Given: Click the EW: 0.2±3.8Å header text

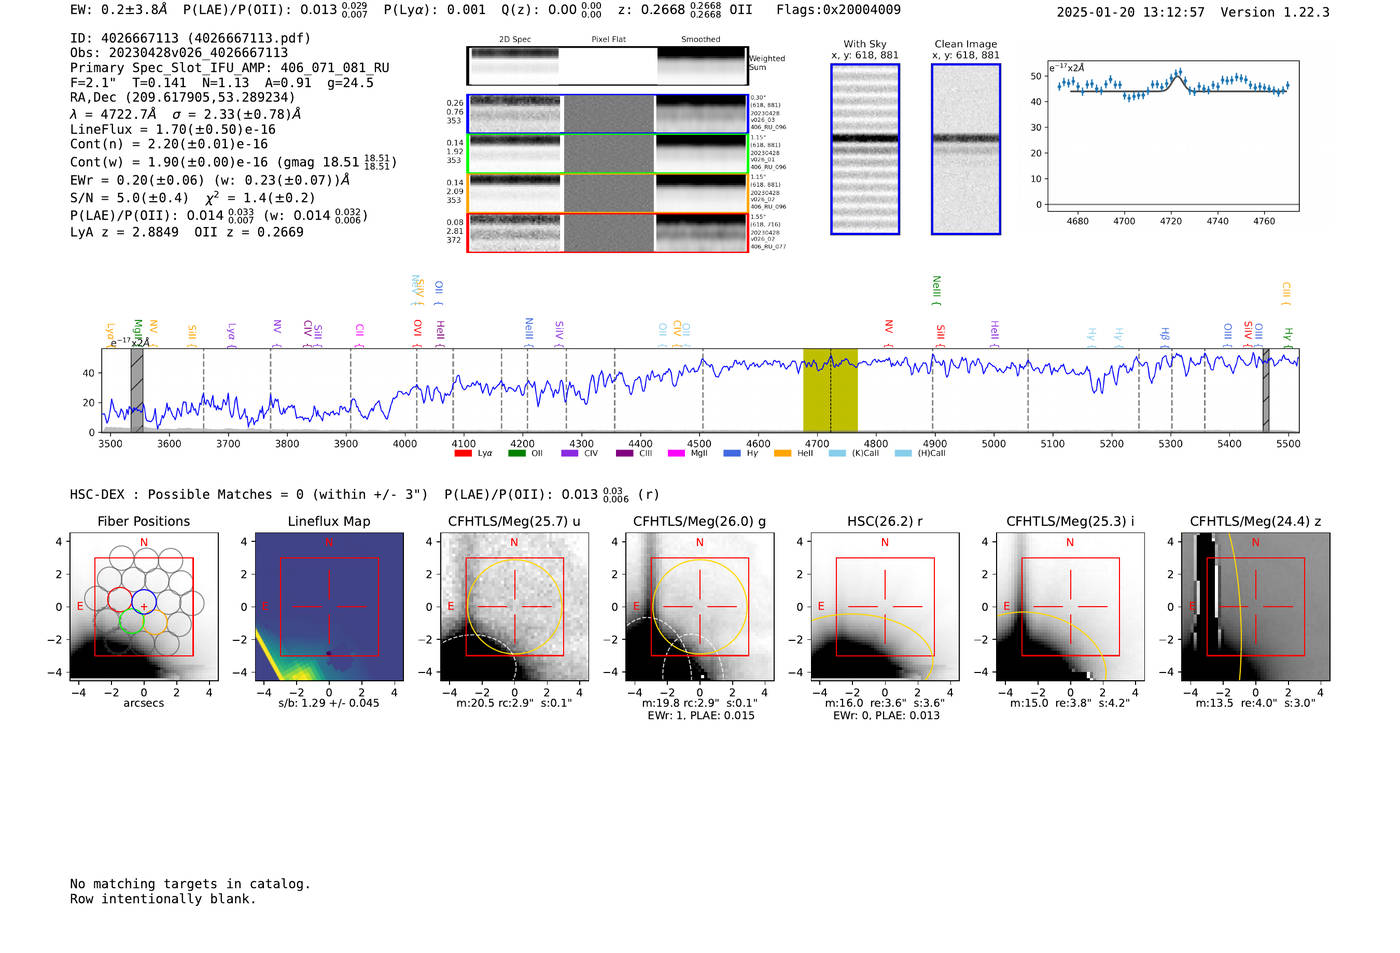Looking at the screenshot, I should (119, 10).
